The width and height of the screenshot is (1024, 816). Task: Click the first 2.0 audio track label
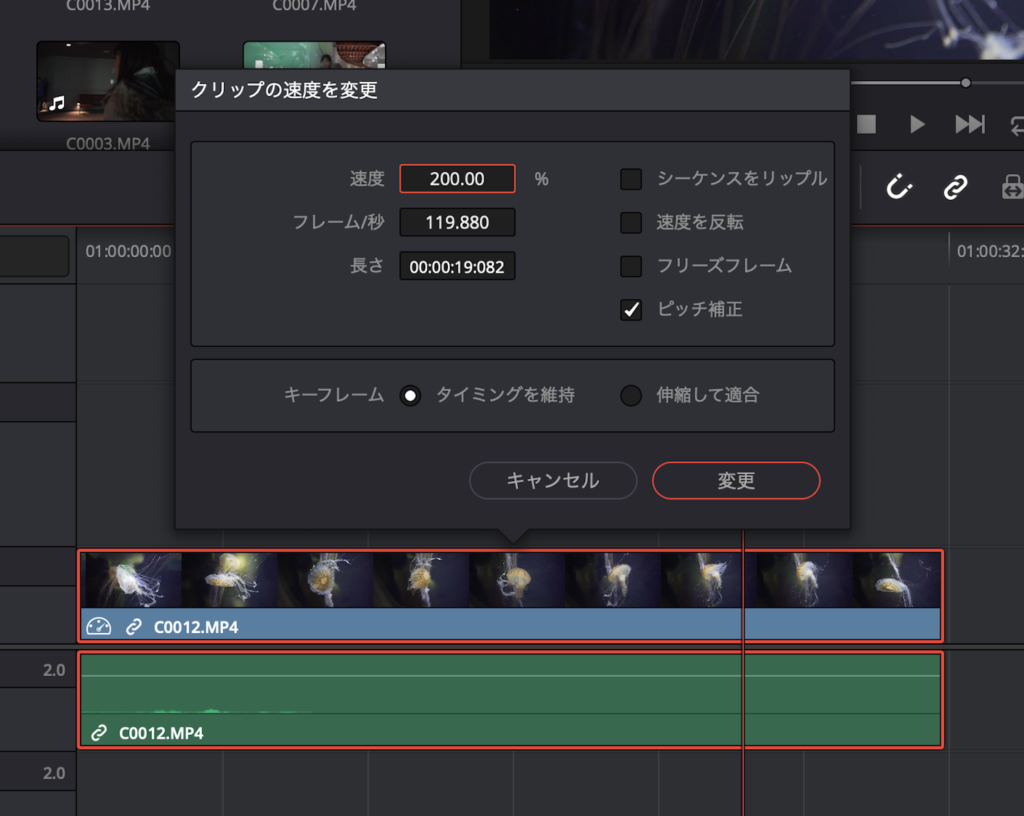pyautogui.click(x=54, y=670)
